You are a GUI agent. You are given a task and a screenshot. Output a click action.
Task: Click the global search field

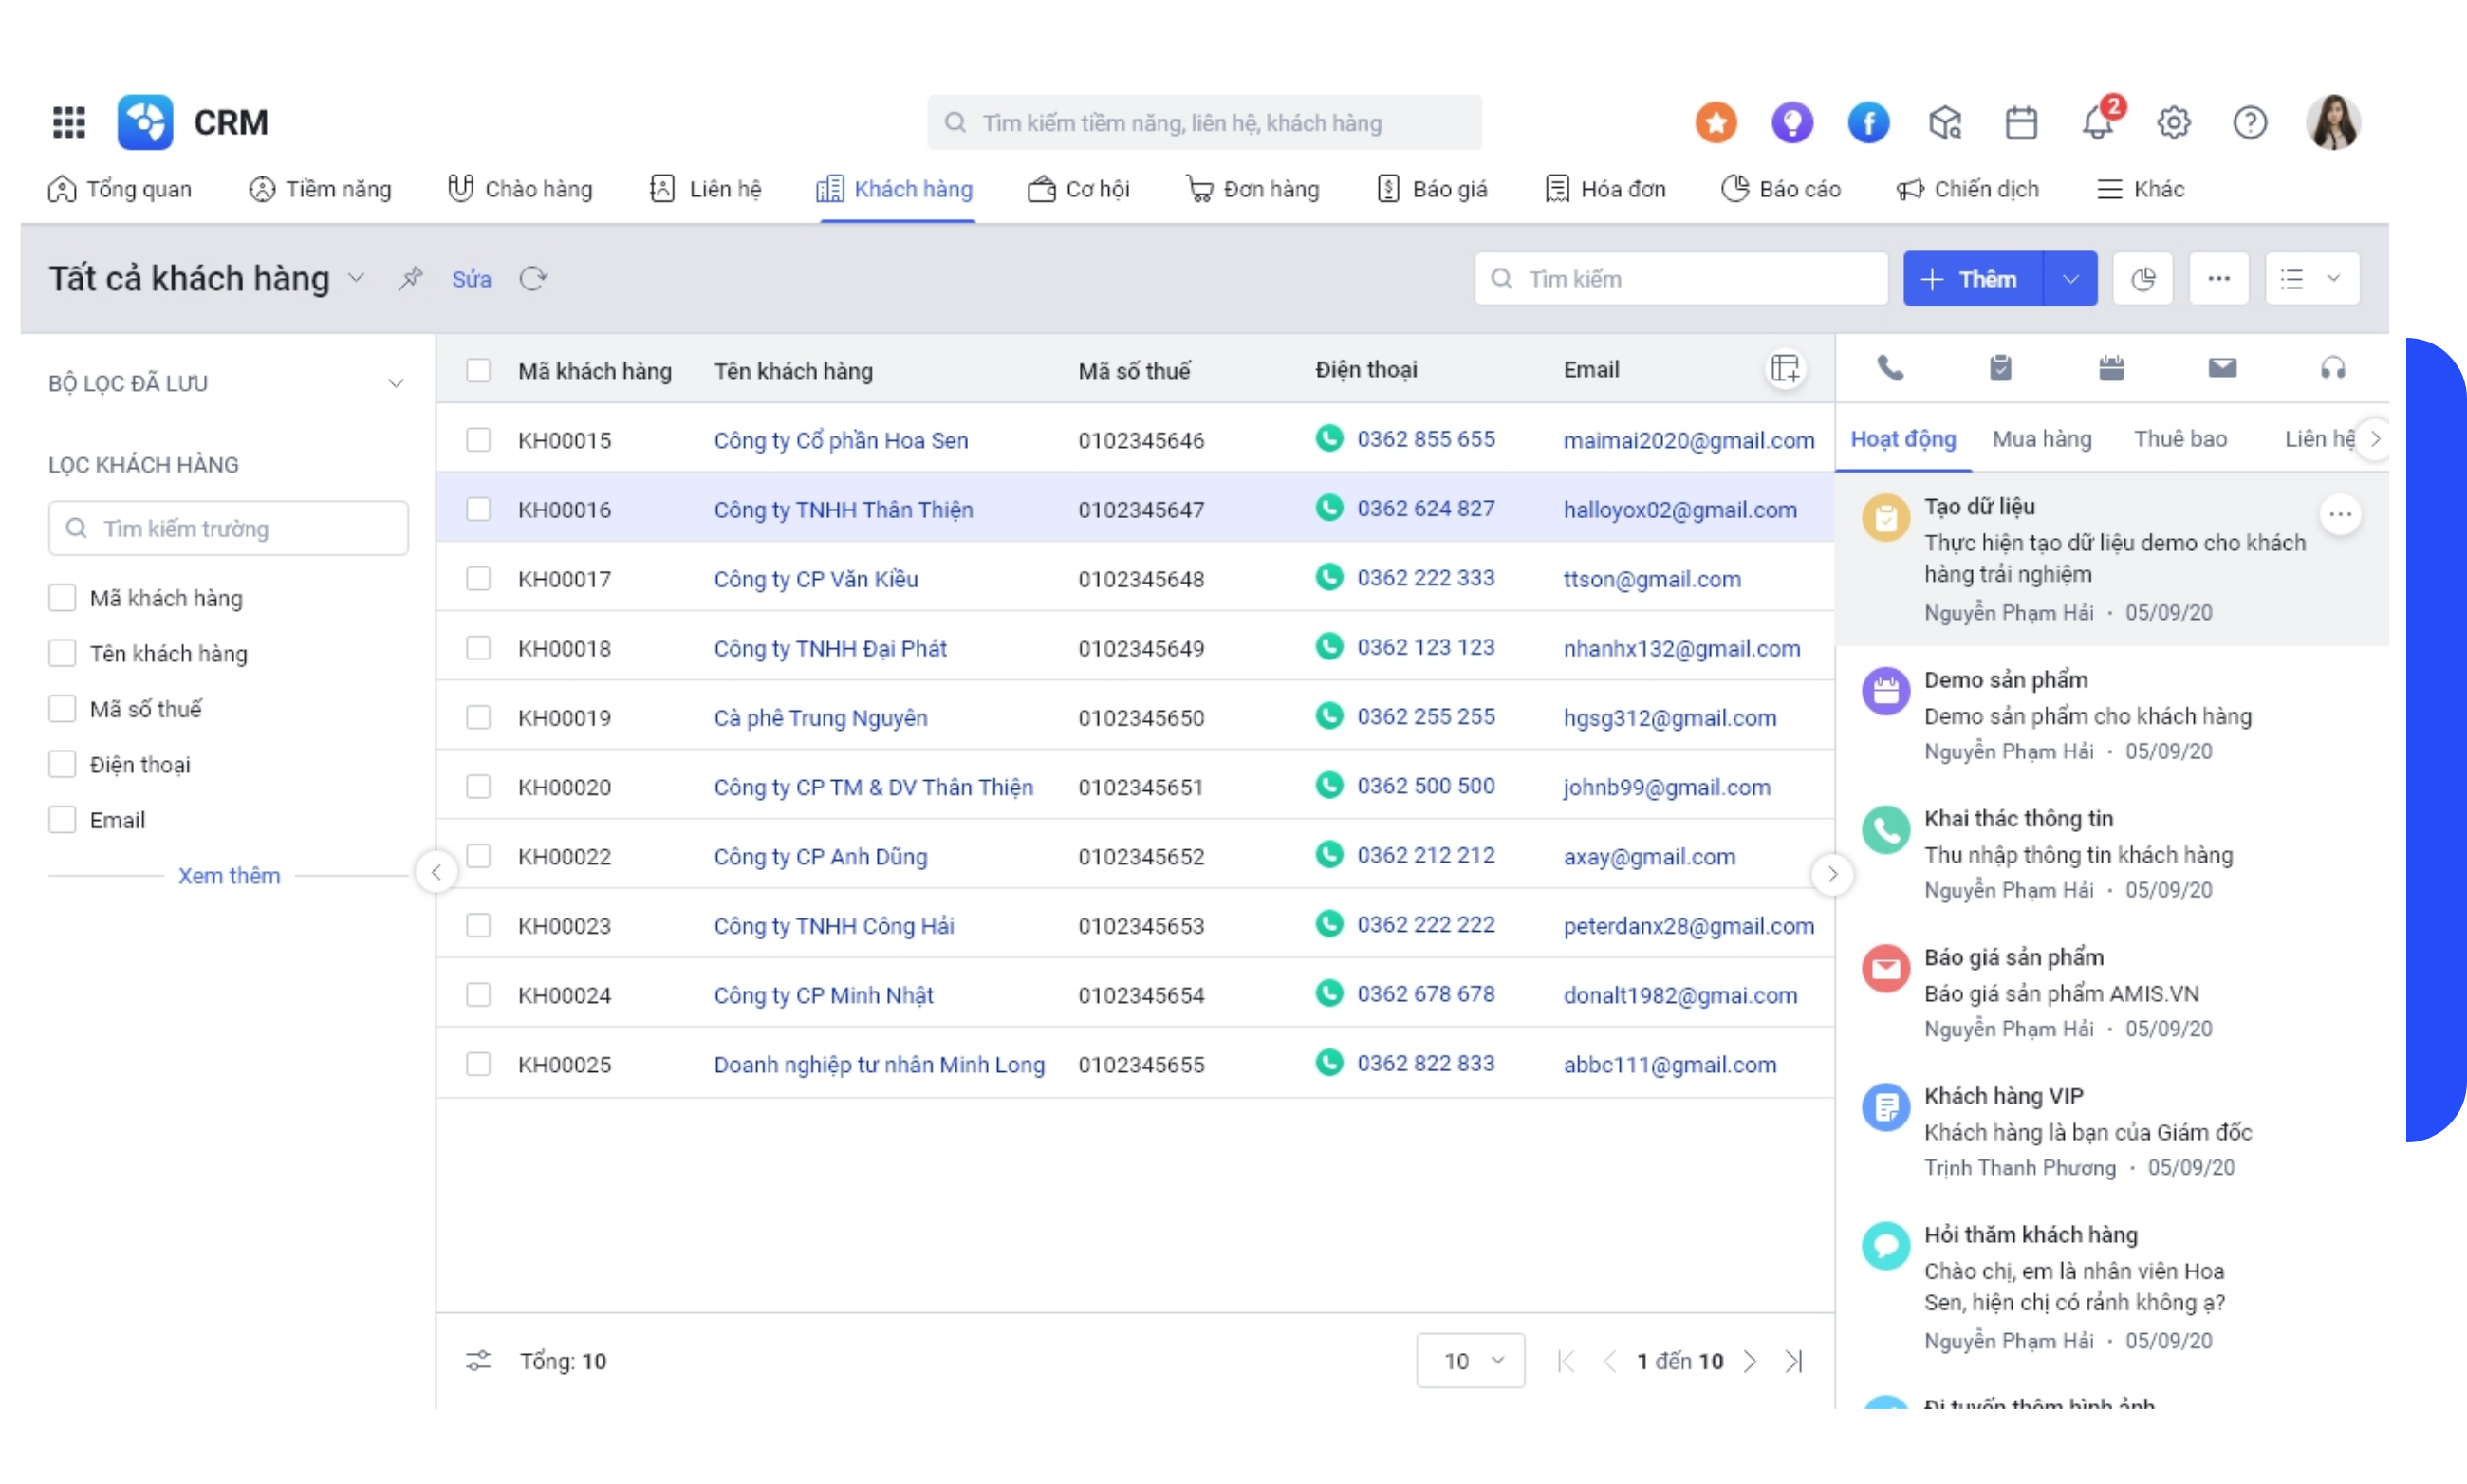[x=1204, y=122]
